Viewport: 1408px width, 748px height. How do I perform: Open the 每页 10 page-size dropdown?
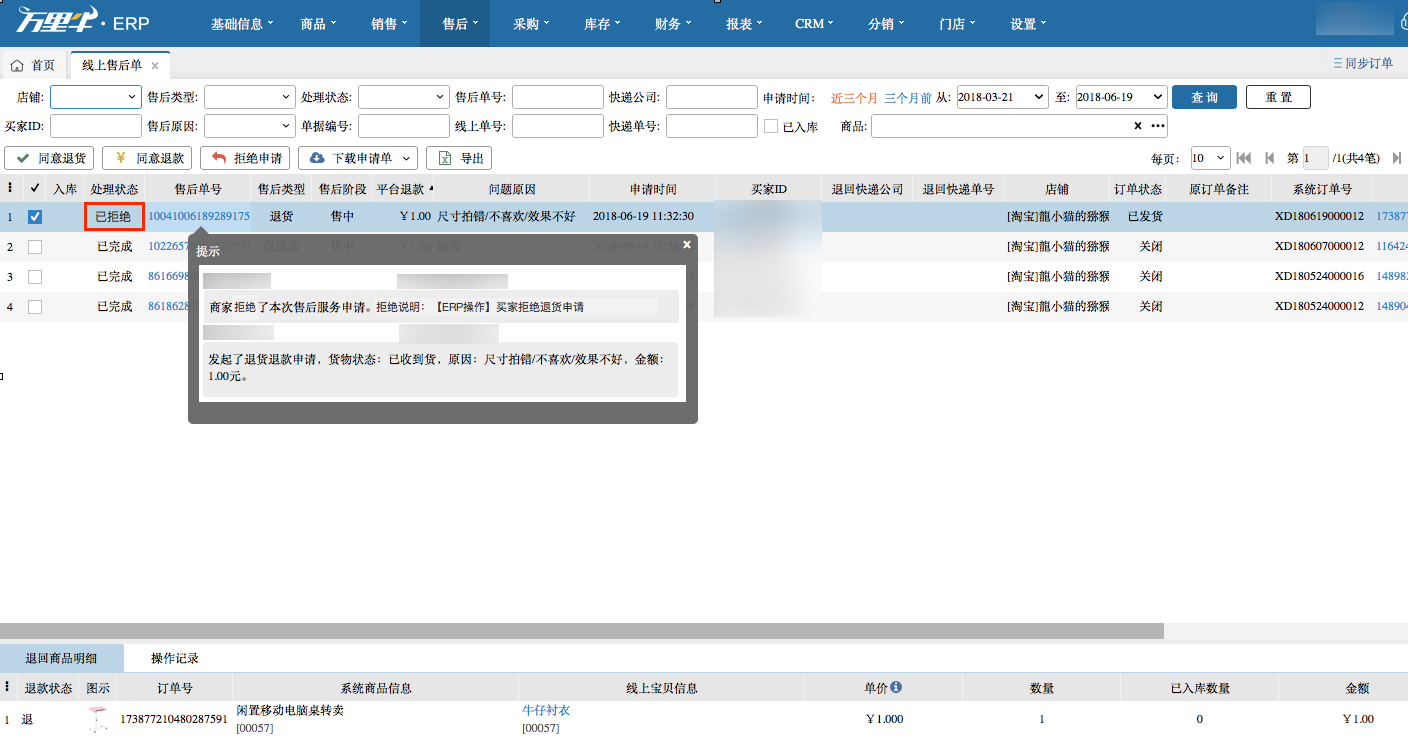coord(1210,158)
